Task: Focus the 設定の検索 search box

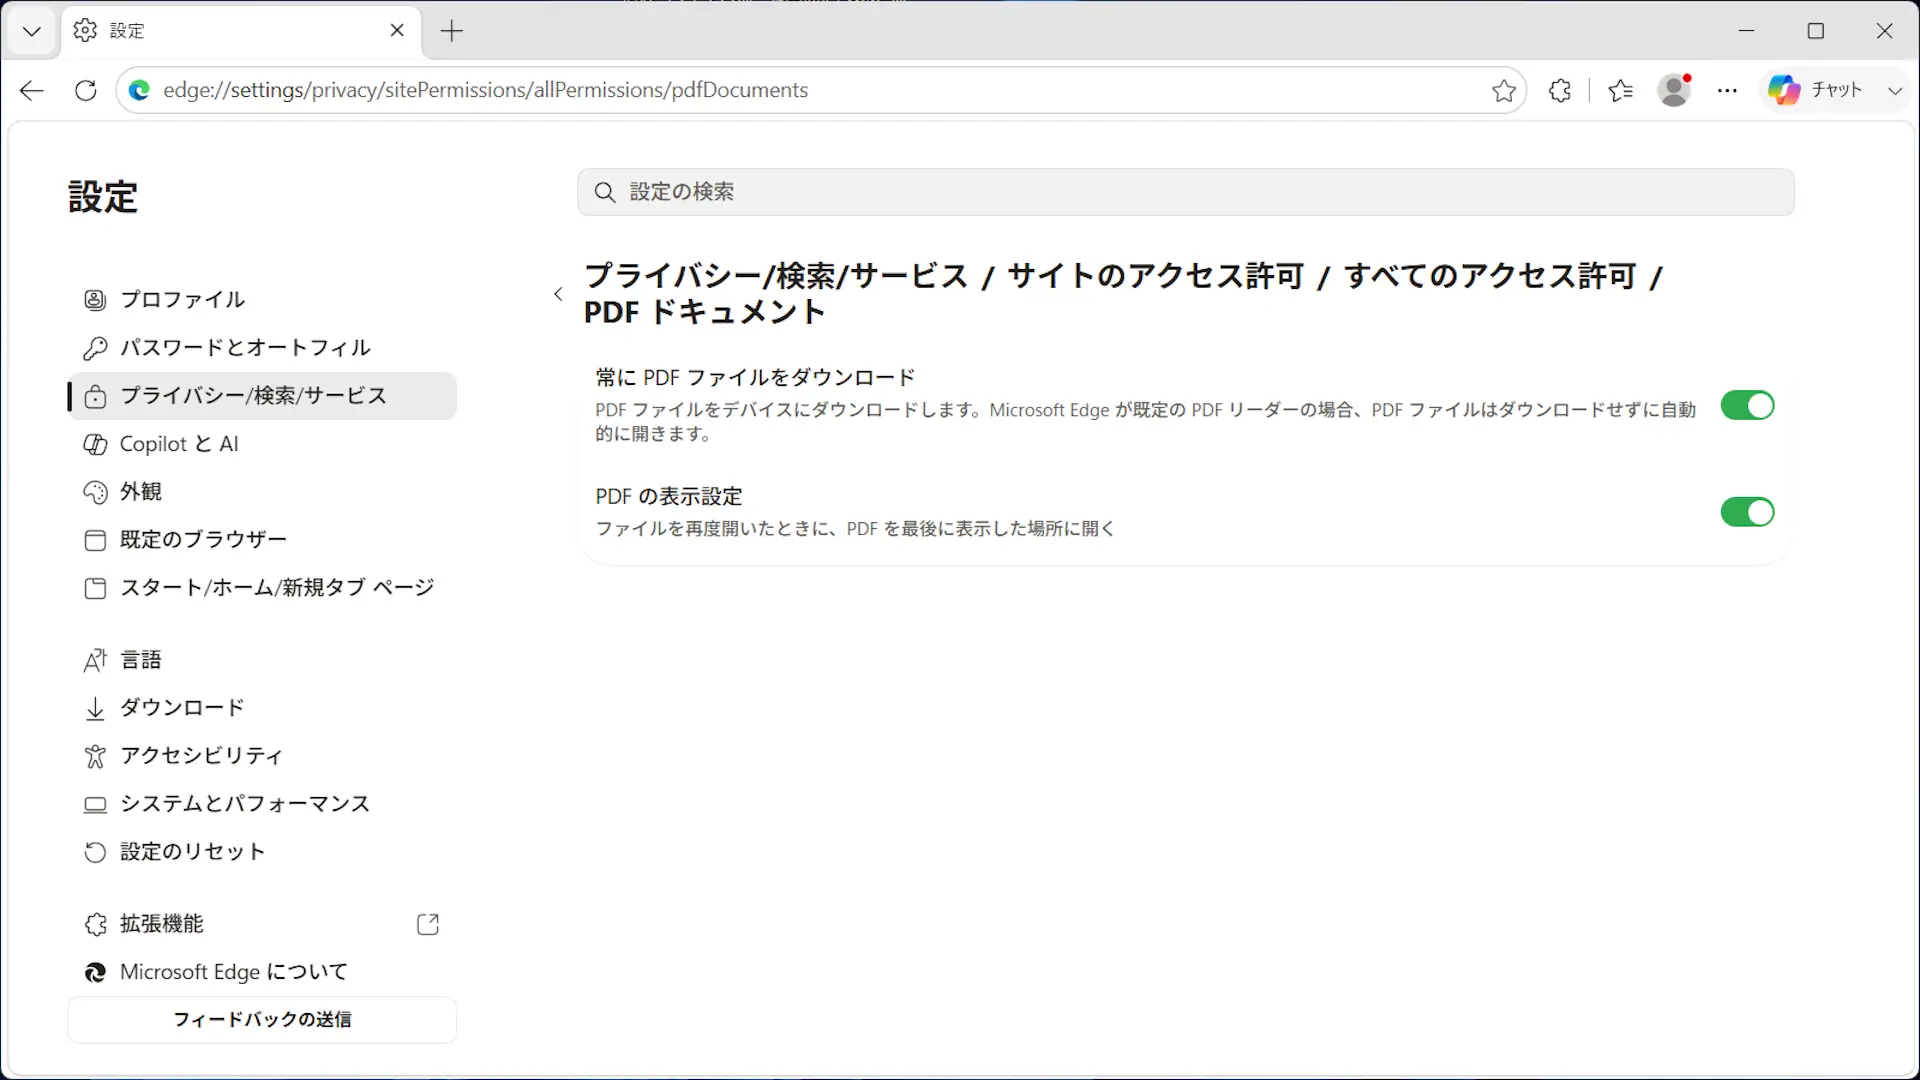Action: tap(1186, 192)
